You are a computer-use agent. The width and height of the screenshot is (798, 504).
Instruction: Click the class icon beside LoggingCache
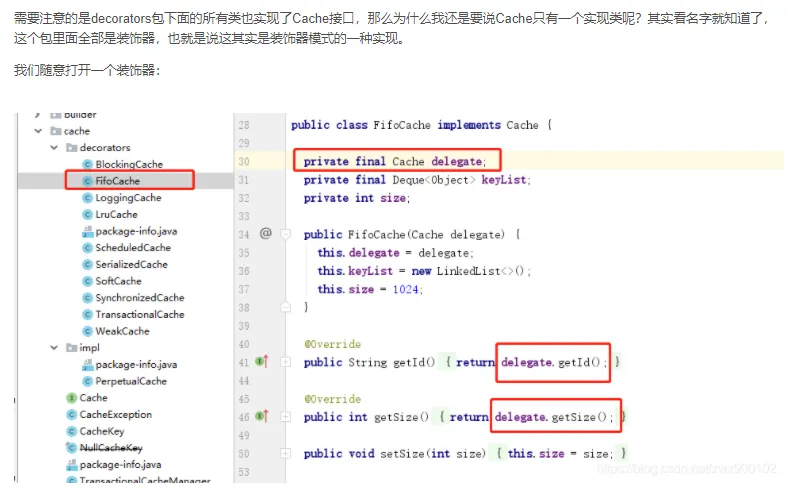(x=88, y=198)
